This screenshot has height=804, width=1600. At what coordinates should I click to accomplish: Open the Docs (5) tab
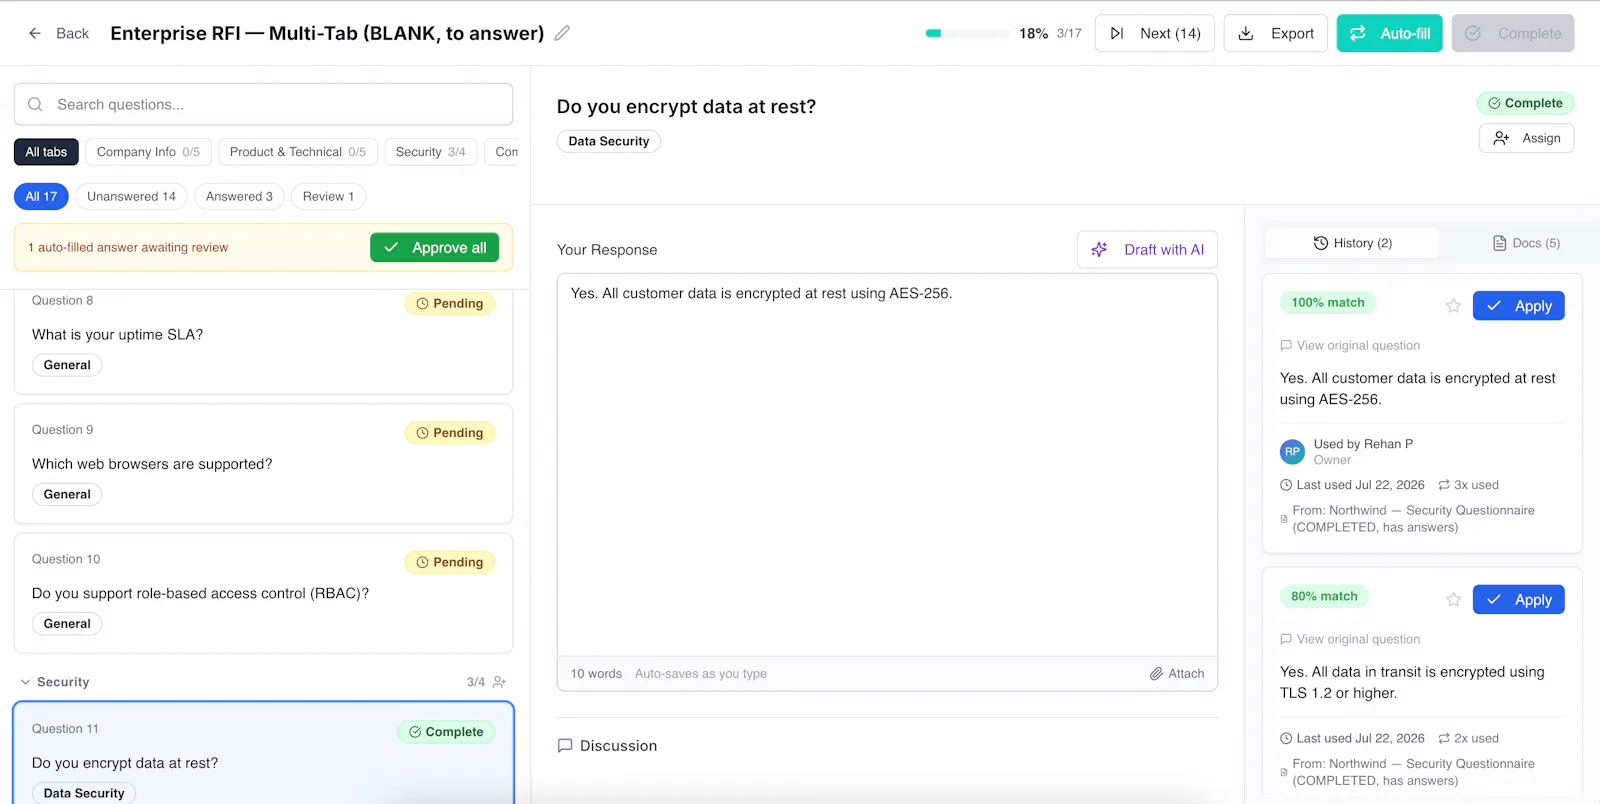tap(1526, 243)
